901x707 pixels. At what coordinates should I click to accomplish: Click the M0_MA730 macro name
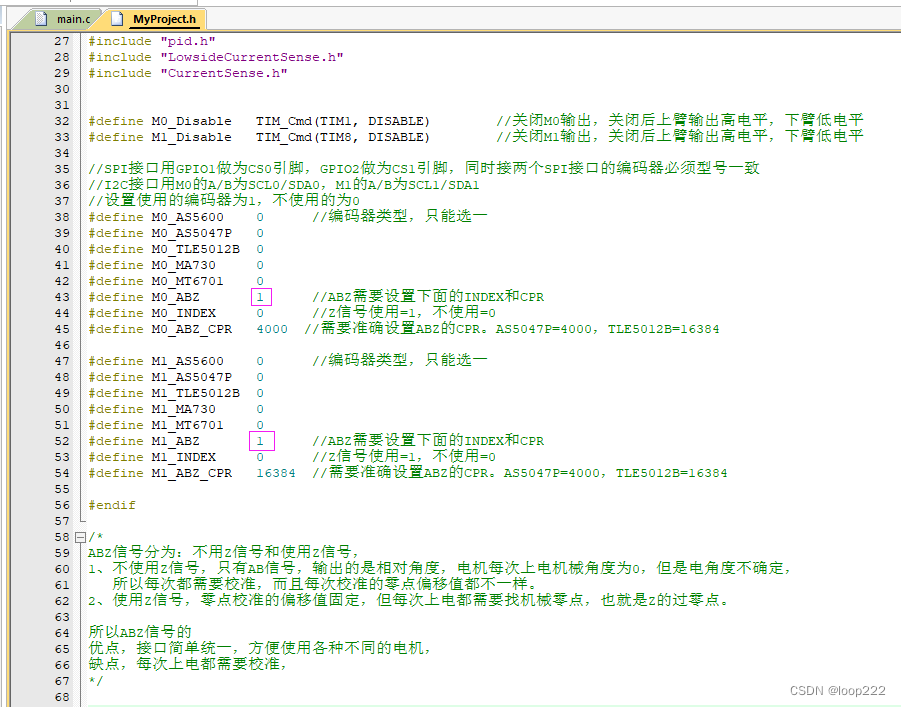pos(183,266)
